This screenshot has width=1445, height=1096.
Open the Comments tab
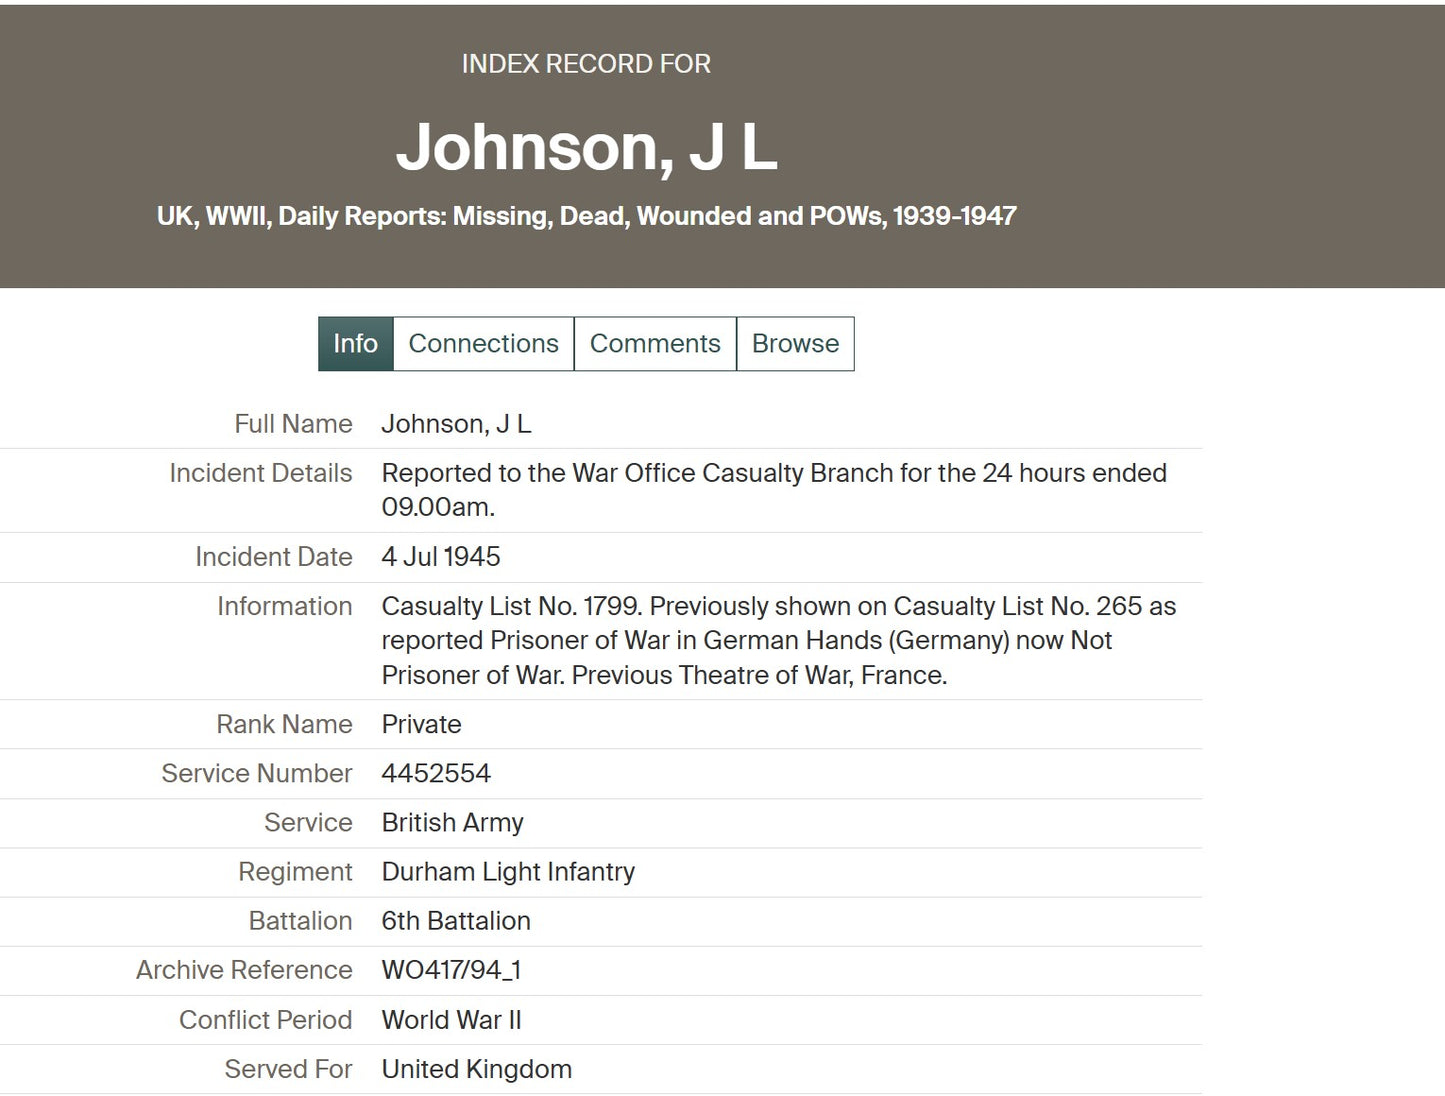coord(655,343)
